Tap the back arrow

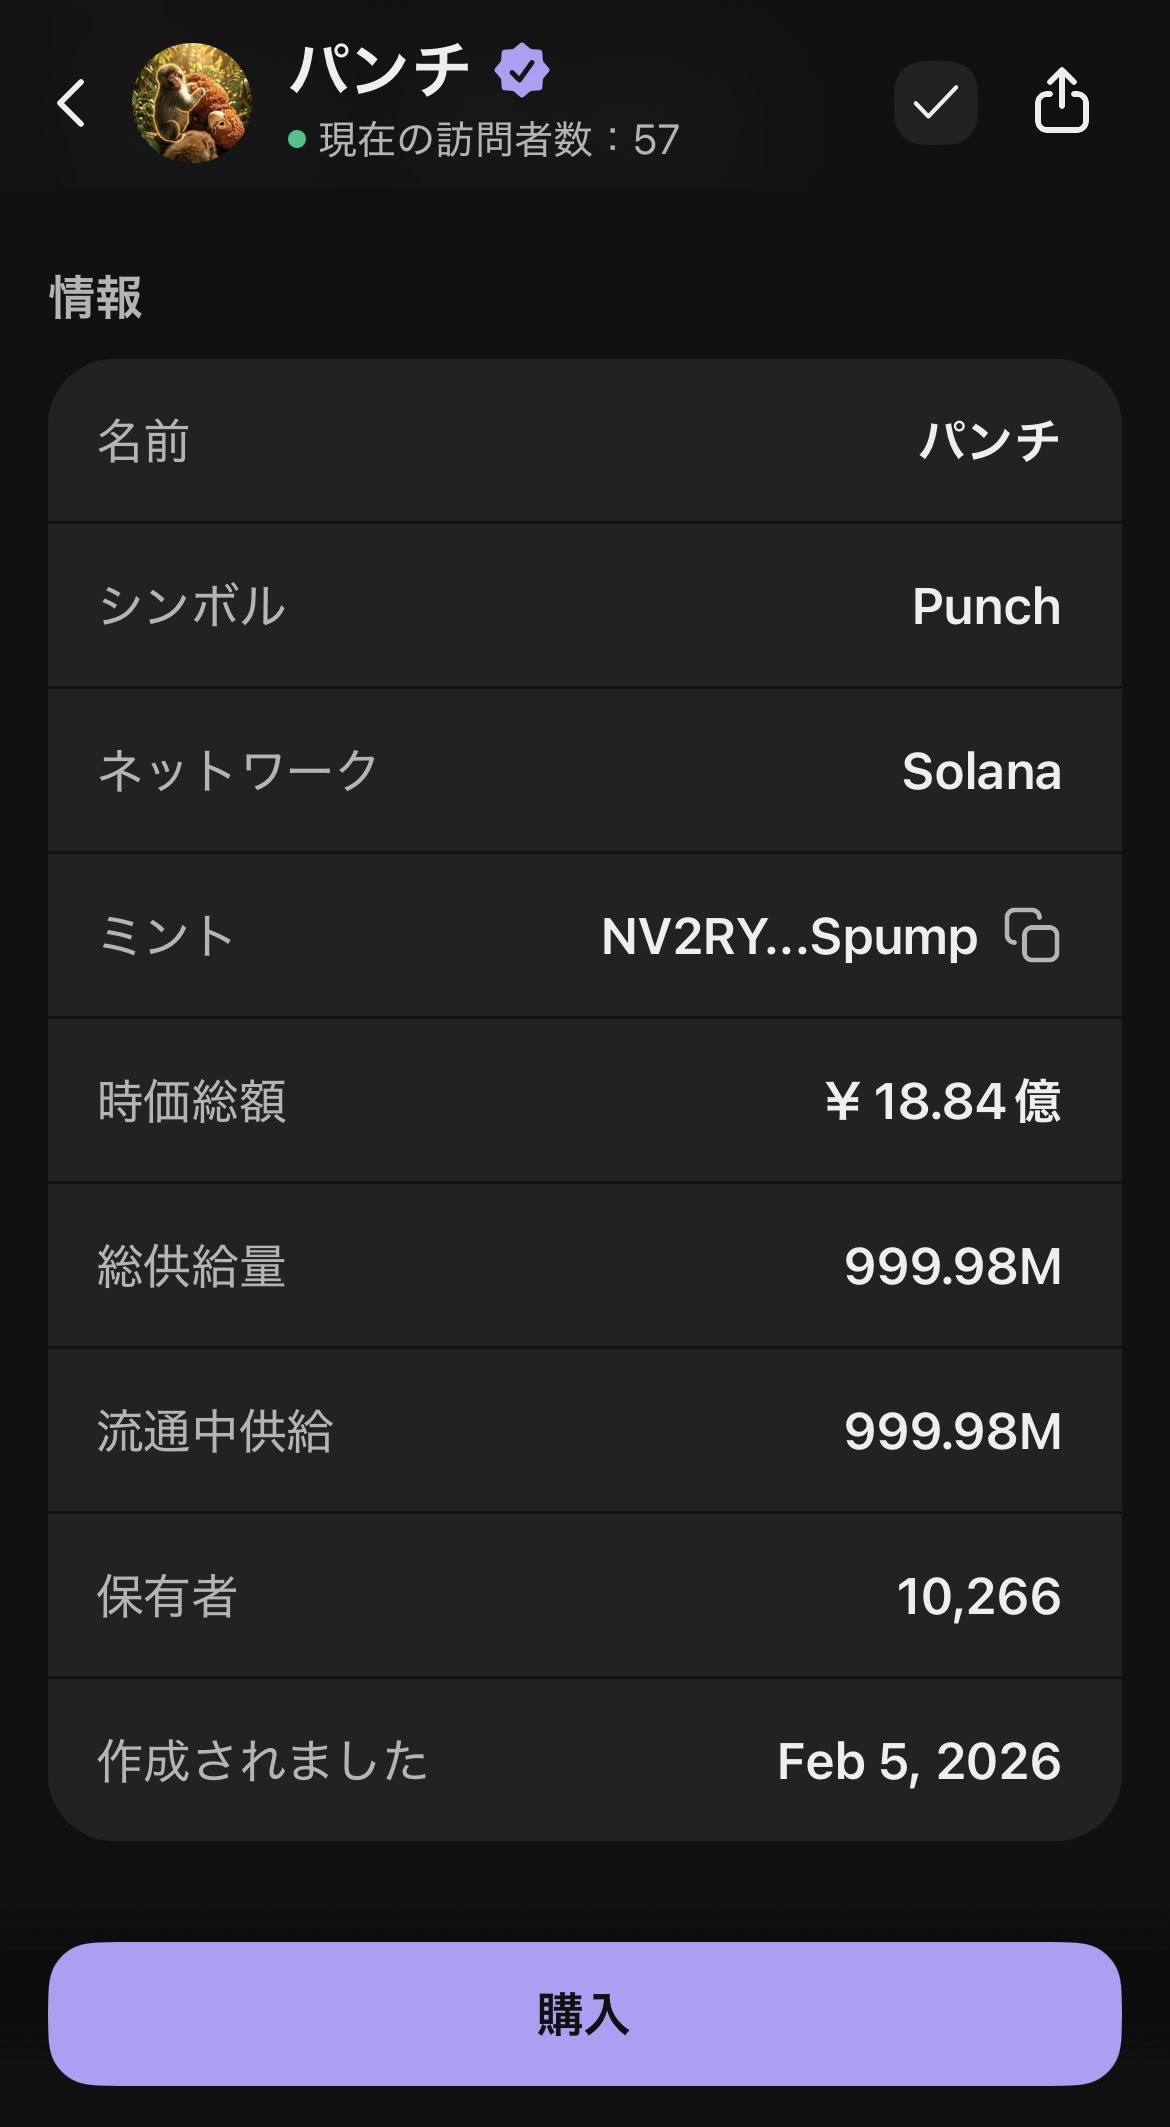(71, 103)
